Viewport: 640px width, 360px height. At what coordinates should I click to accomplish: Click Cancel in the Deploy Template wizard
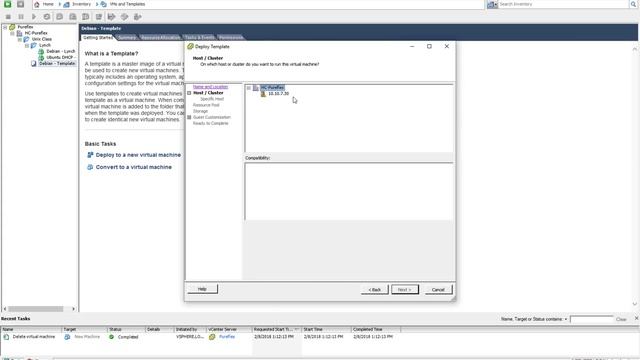click(x=438, y=289)
